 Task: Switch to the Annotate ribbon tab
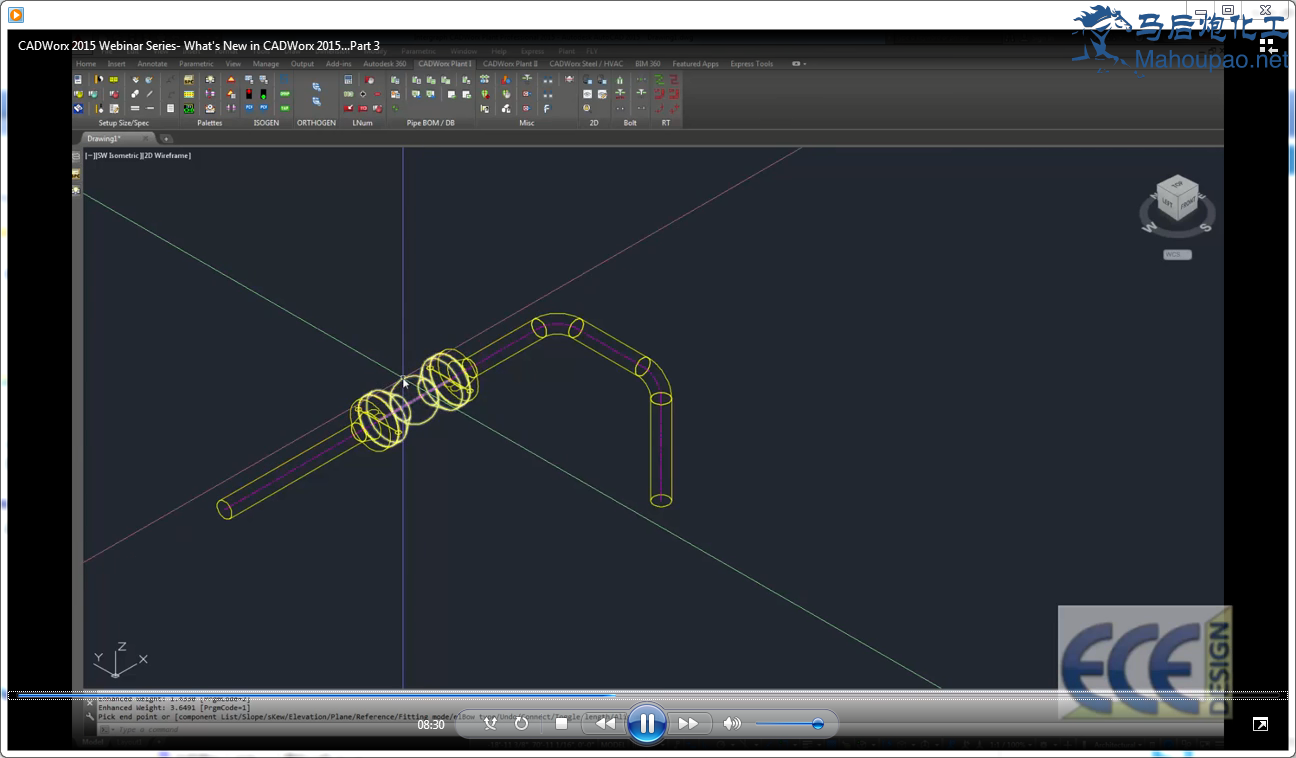152,64
